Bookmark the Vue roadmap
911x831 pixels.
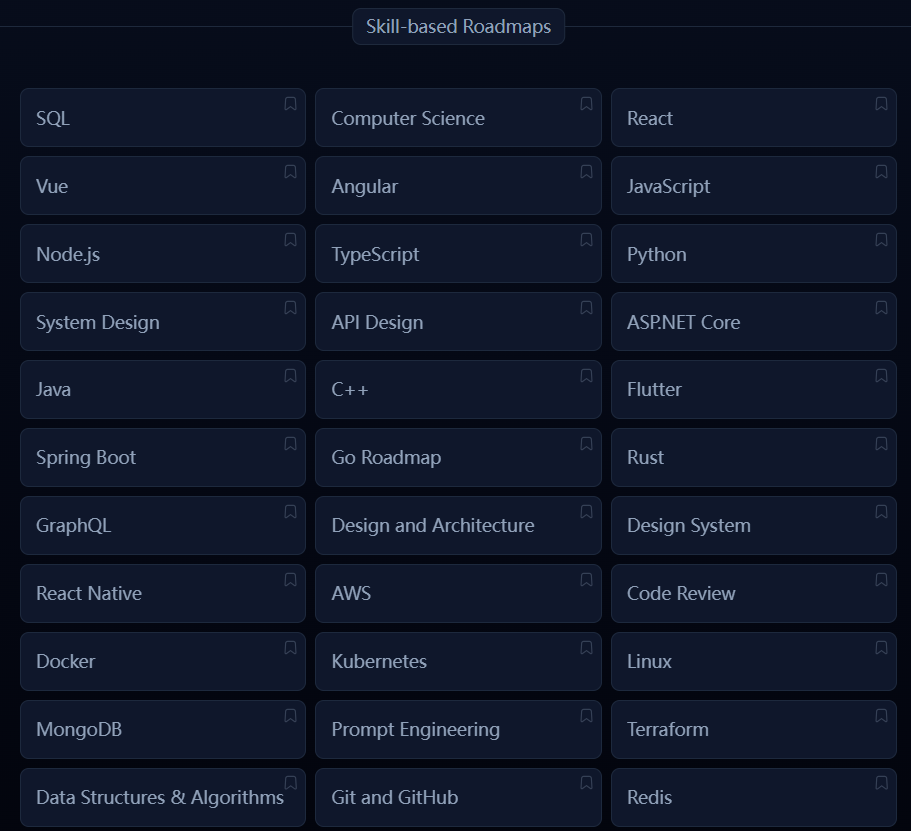click(290, 171)
